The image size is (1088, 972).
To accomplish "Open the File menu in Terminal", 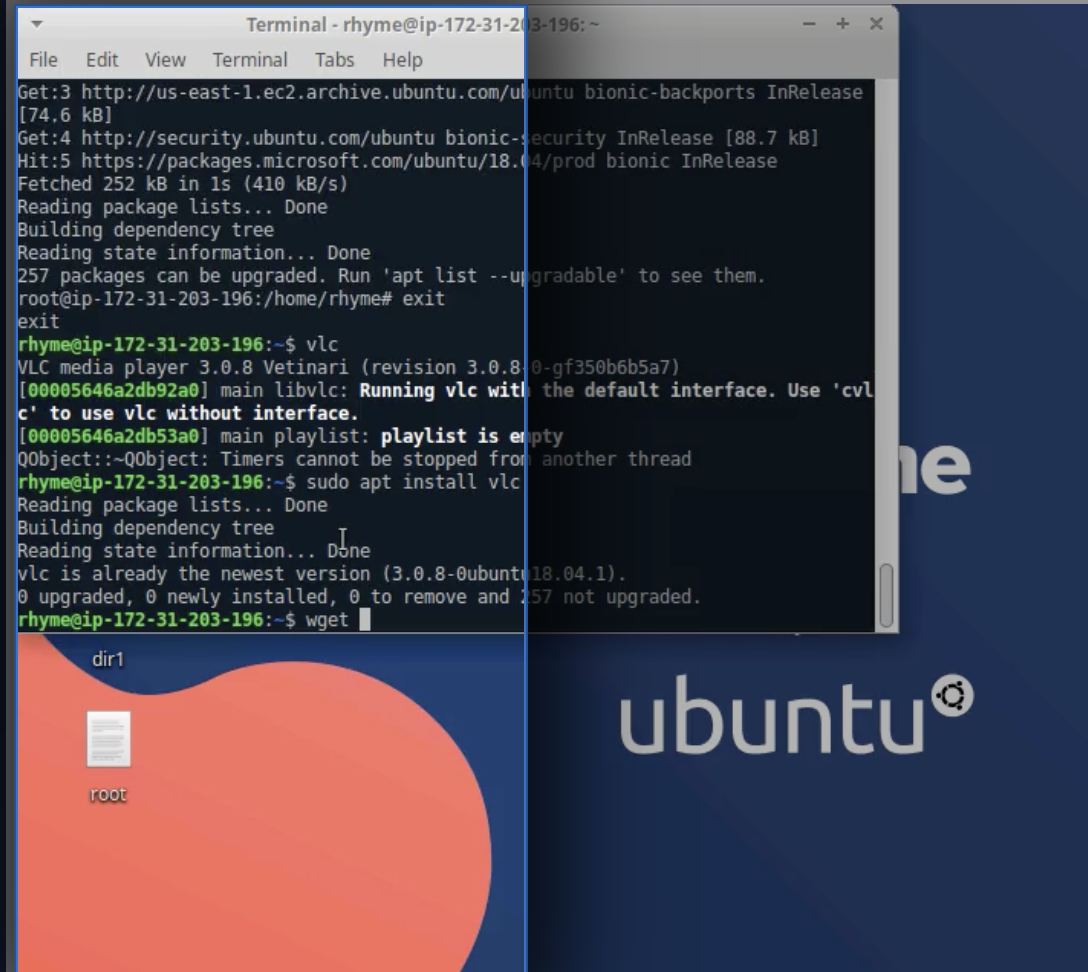I will click(x=43, y=60).
